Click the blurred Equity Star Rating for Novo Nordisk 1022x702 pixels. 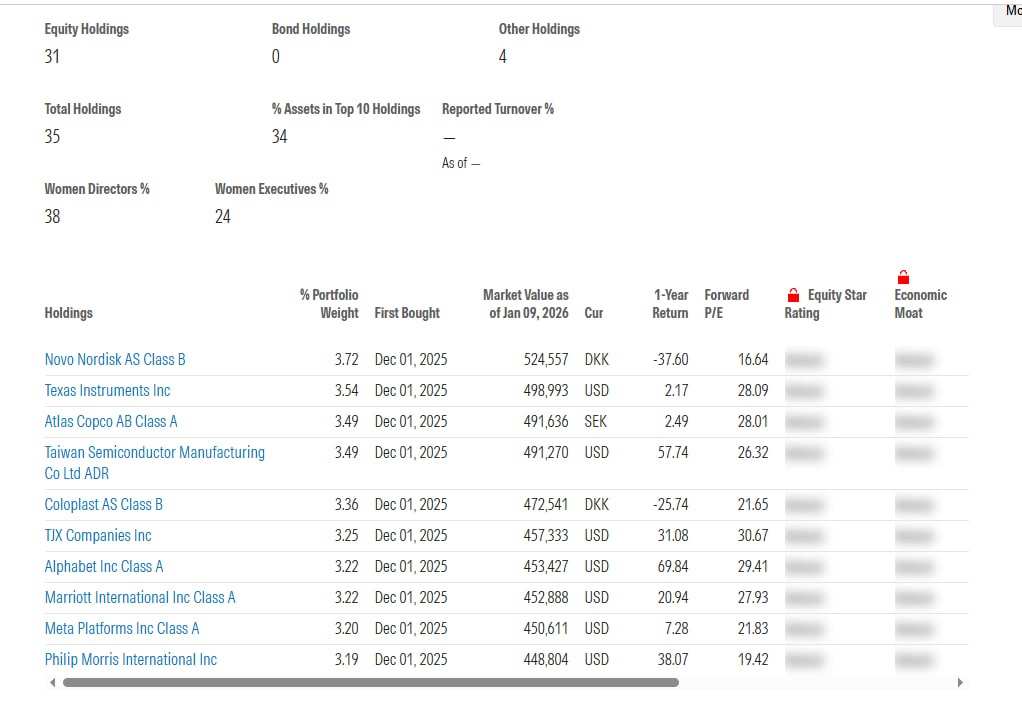(804, 360)
